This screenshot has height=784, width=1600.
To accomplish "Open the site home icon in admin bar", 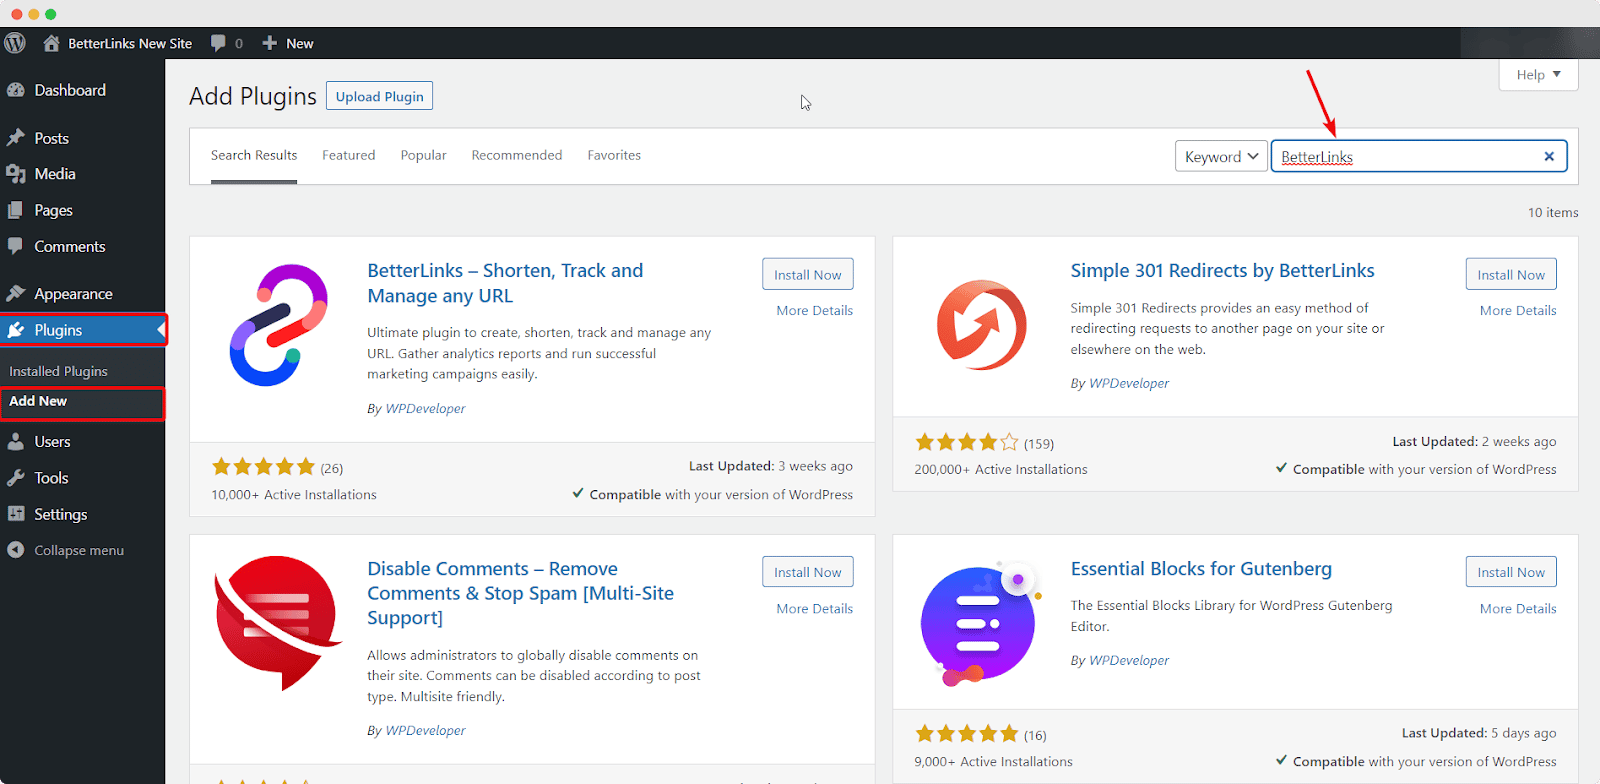I will click(52, 43).
